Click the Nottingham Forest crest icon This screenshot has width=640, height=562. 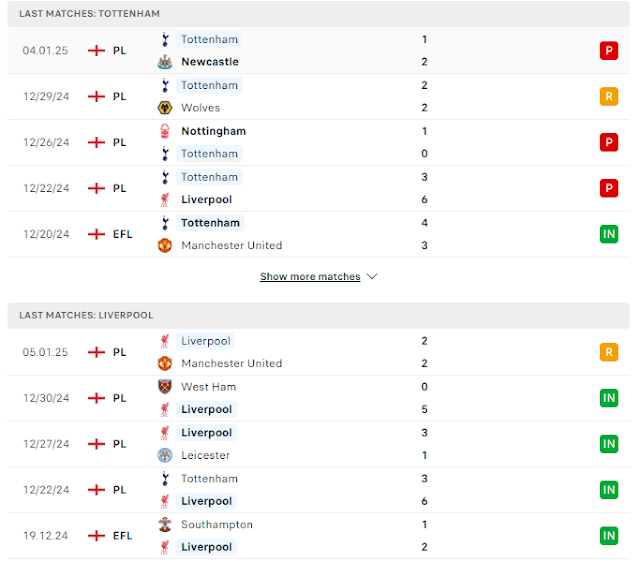point(165,131)
